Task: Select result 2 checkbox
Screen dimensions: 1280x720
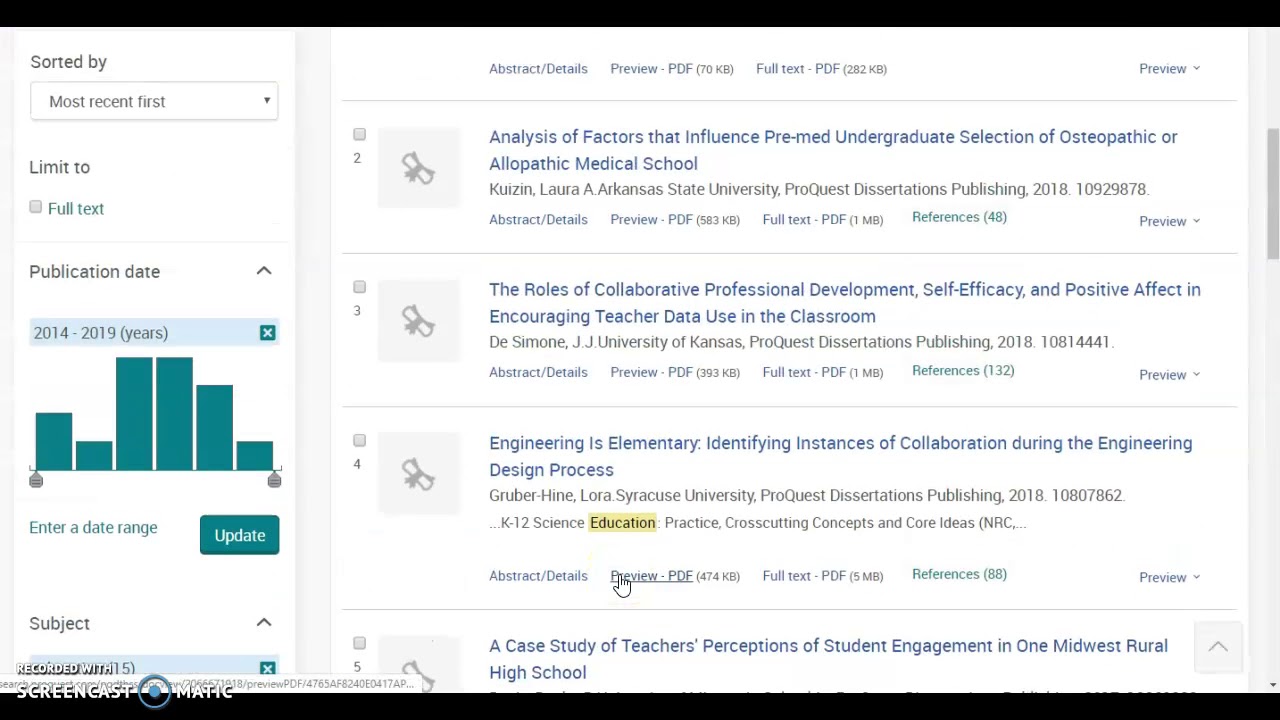Action: (359, 134)
